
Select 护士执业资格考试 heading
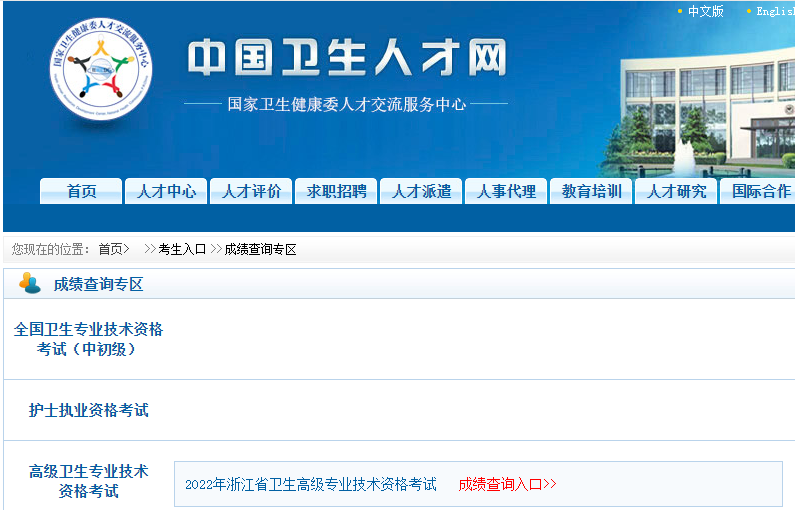pyautogui.click(x=88, y=410)
